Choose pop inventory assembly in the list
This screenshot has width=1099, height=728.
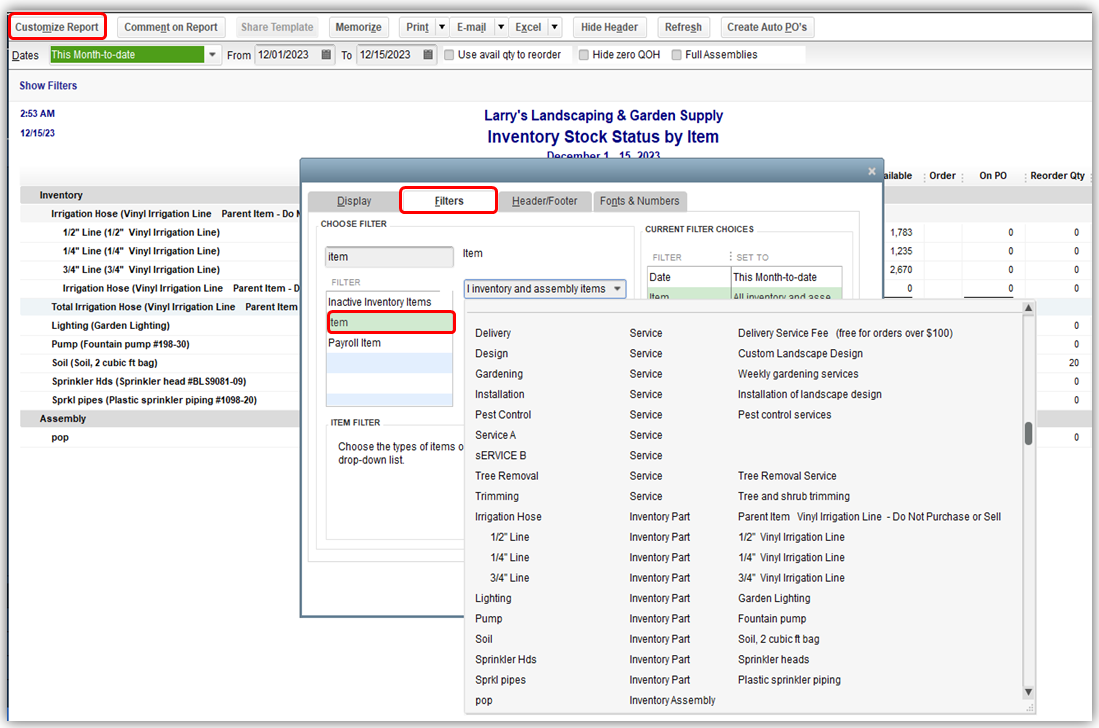click(743, 700)
